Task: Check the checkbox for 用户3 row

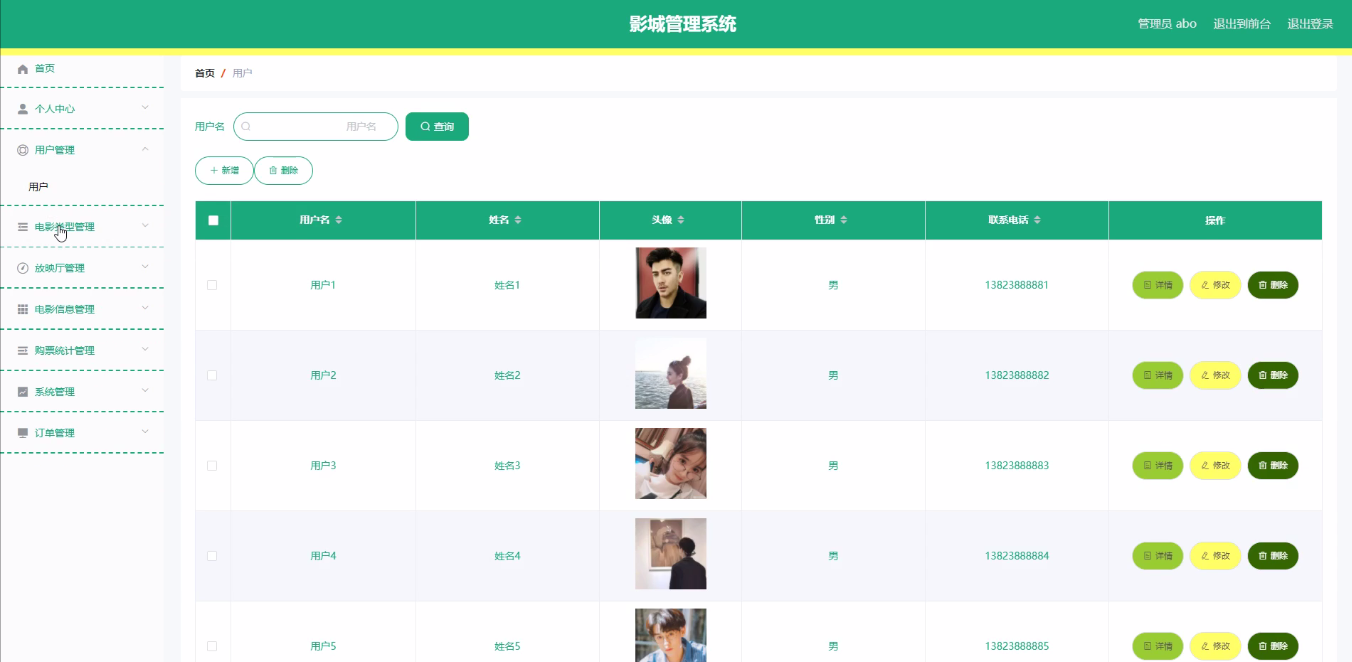Action: (x=212, y=466)
